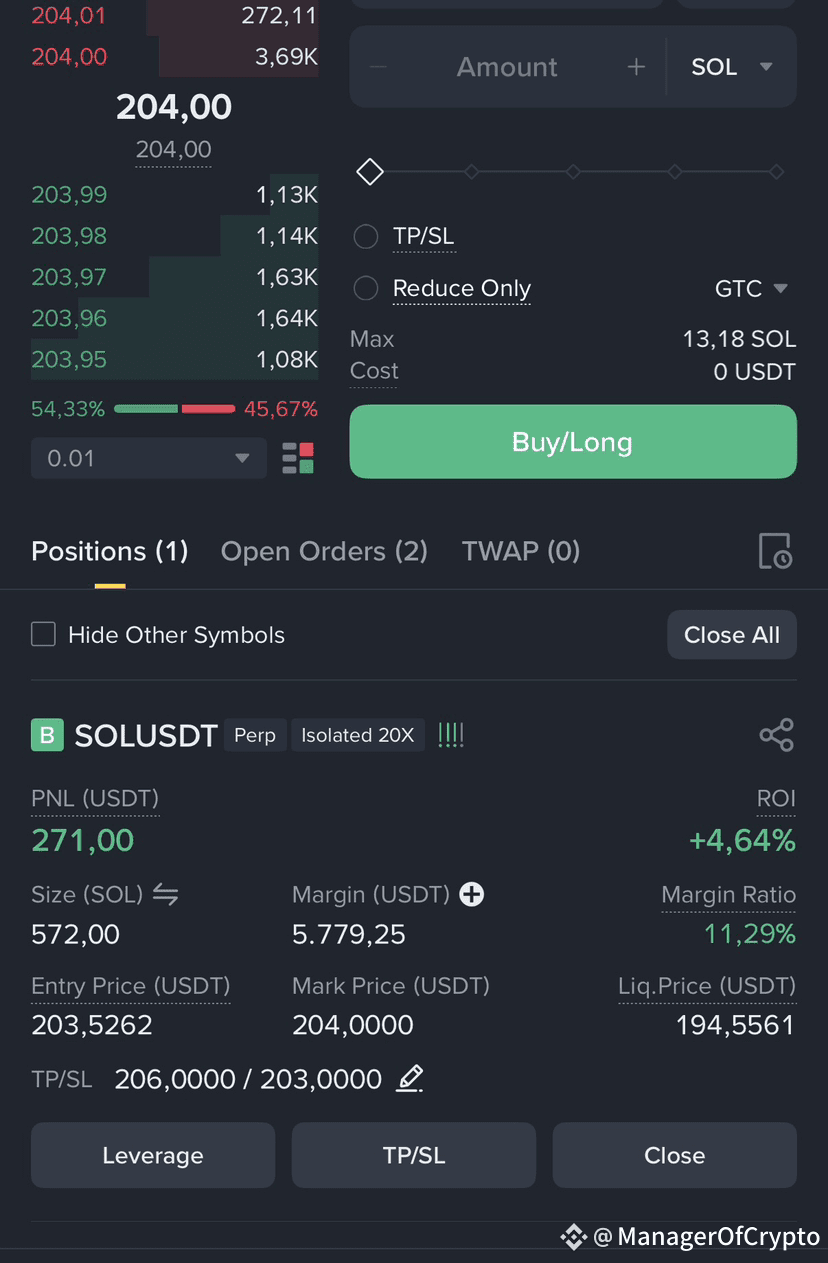
Task: Expand the 0.01 price grouping dropdown
Action: point(149,458)
